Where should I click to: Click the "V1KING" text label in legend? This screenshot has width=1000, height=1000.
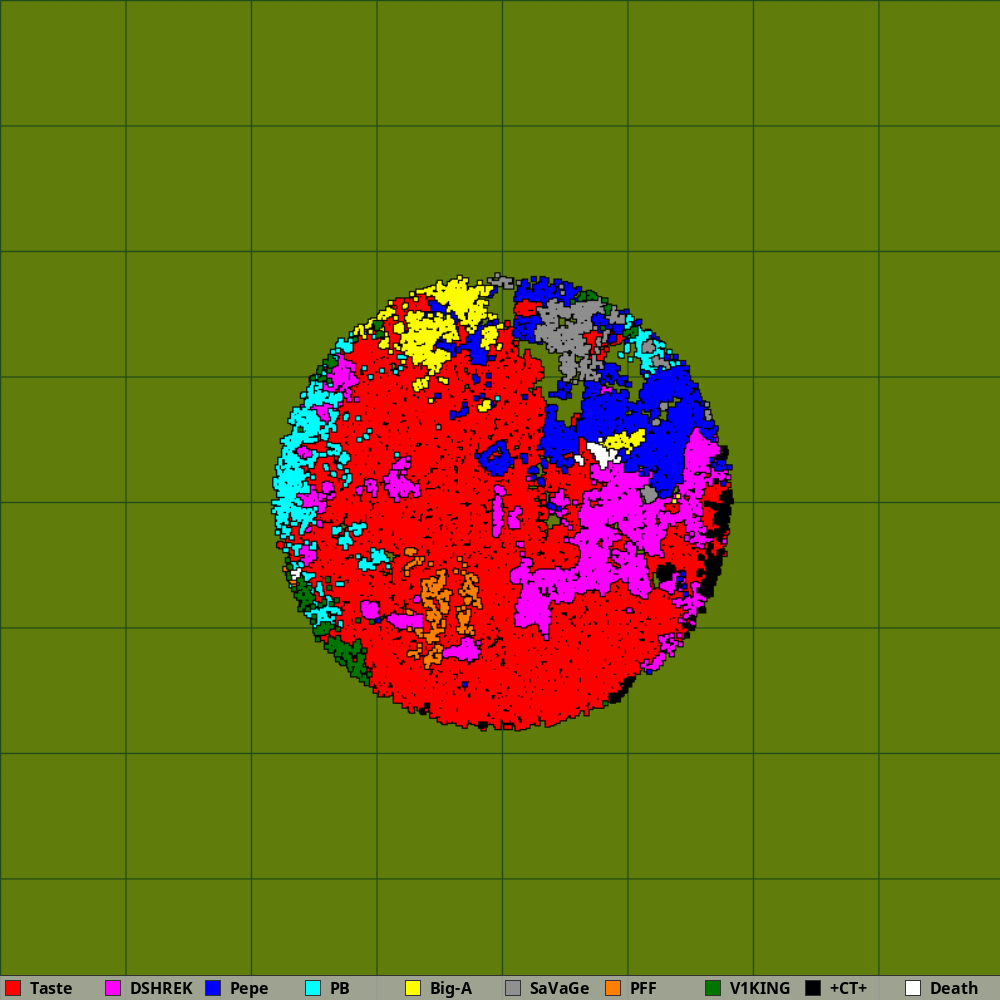pyautogui.click(x=760, y=988)
